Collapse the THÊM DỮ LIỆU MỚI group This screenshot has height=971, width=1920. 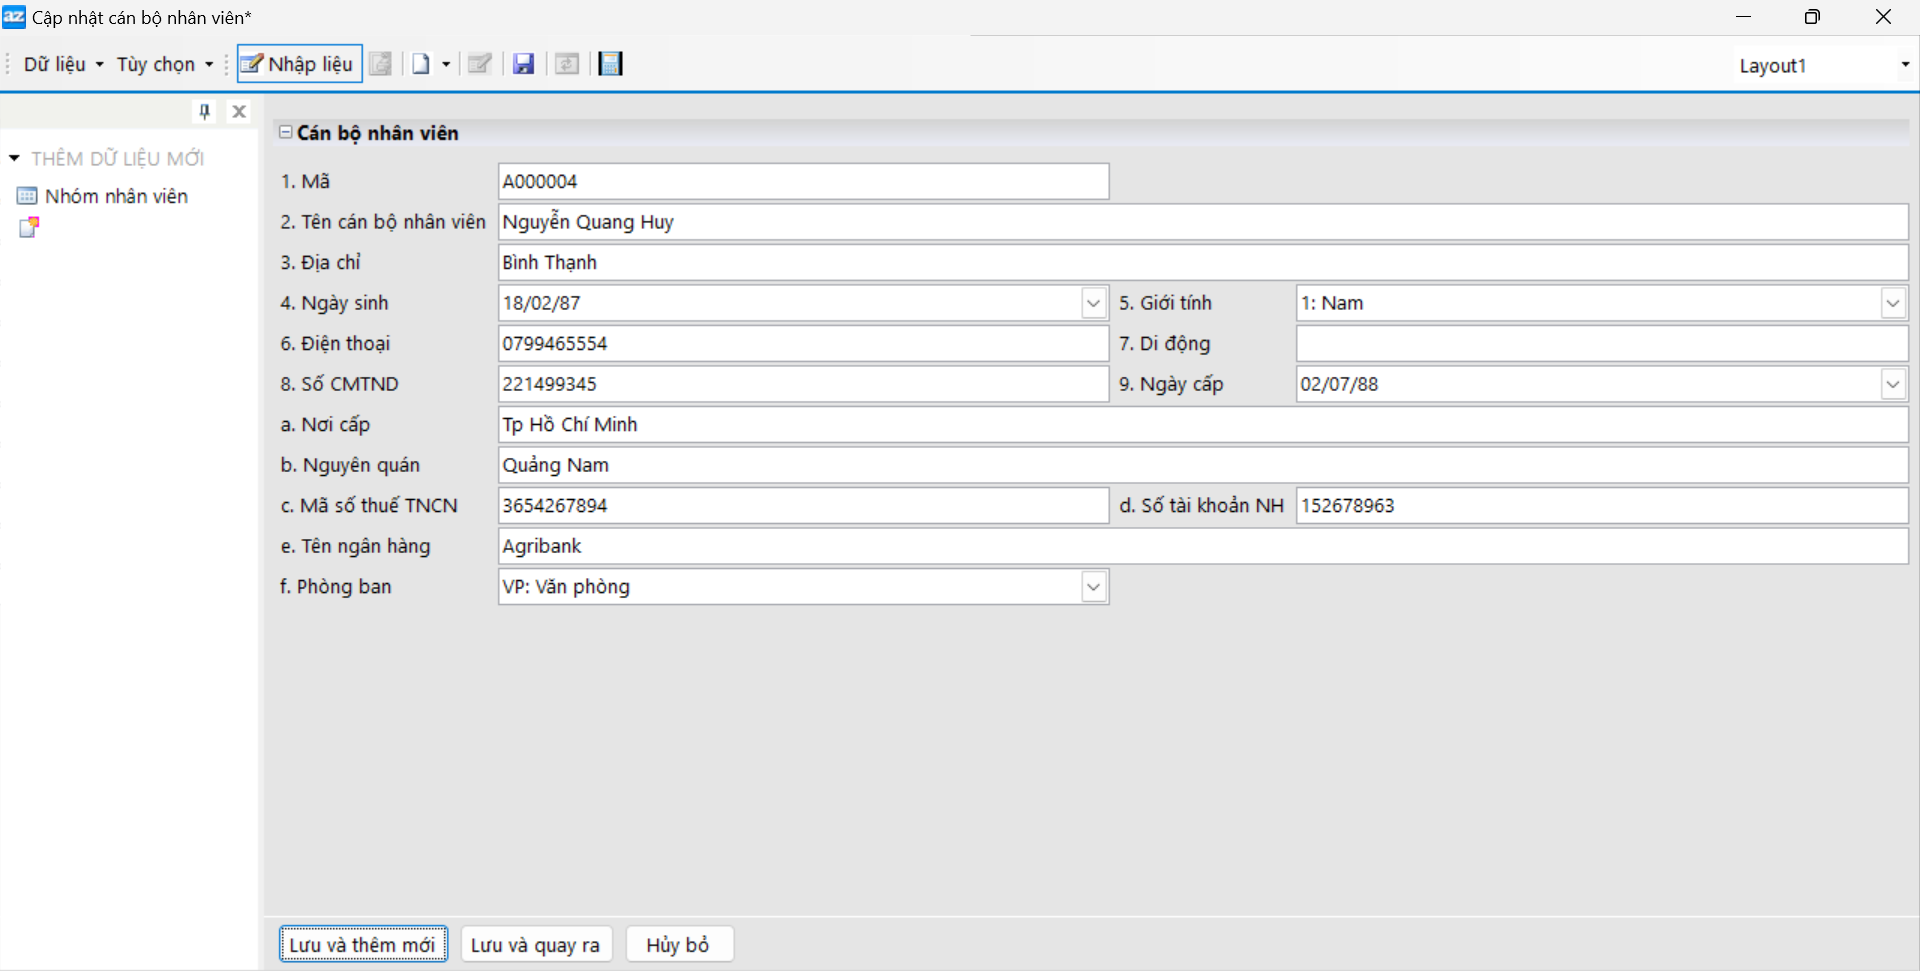[x=14, y=158]
